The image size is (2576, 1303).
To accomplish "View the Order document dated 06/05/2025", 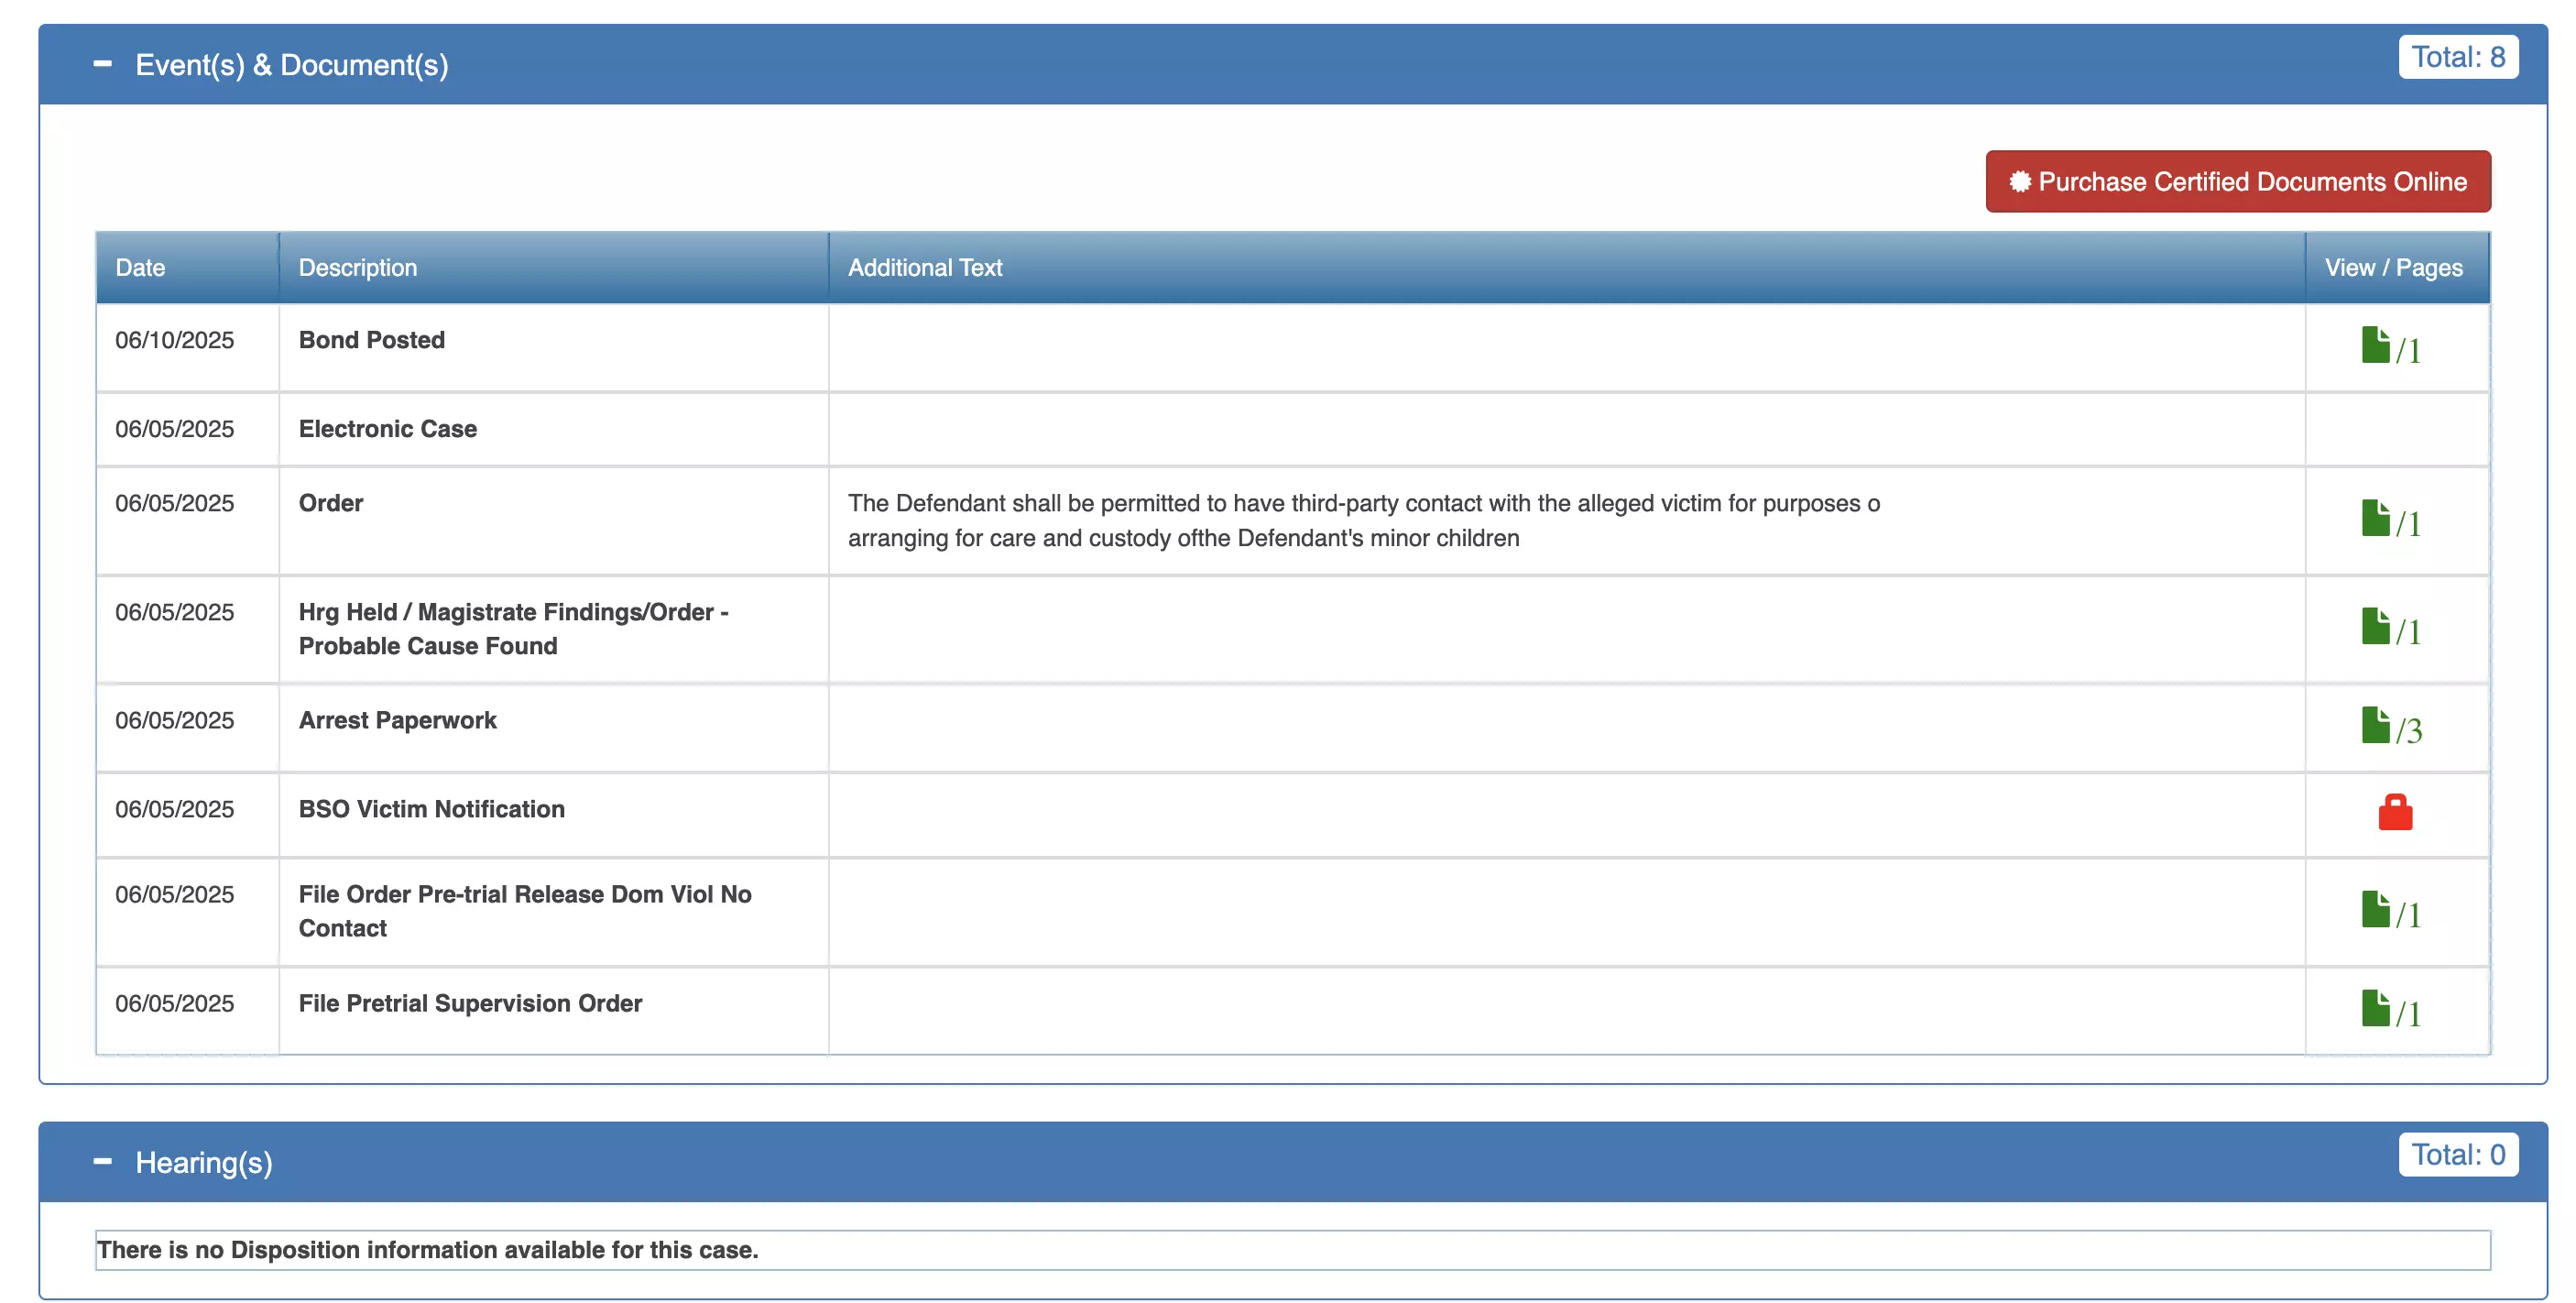I will (2375, 518).
